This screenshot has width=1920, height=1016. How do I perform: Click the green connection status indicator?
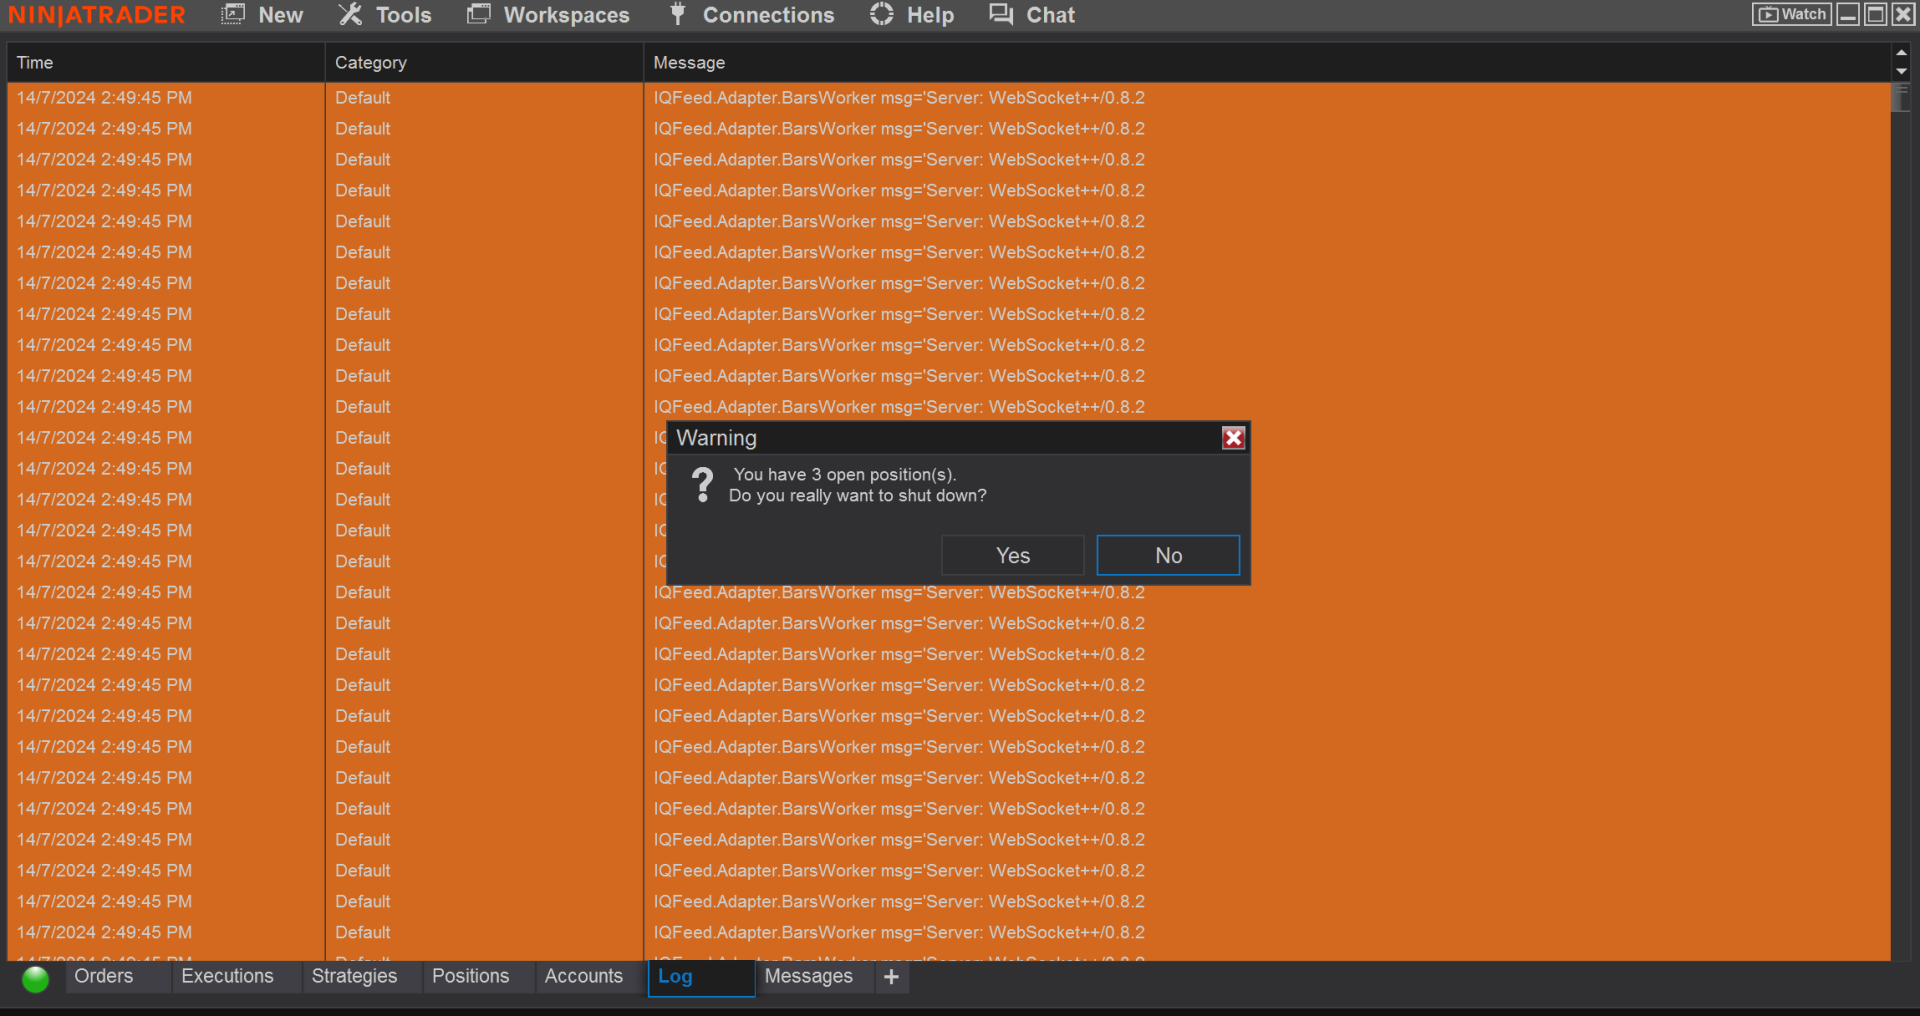(x=36, y=979)
